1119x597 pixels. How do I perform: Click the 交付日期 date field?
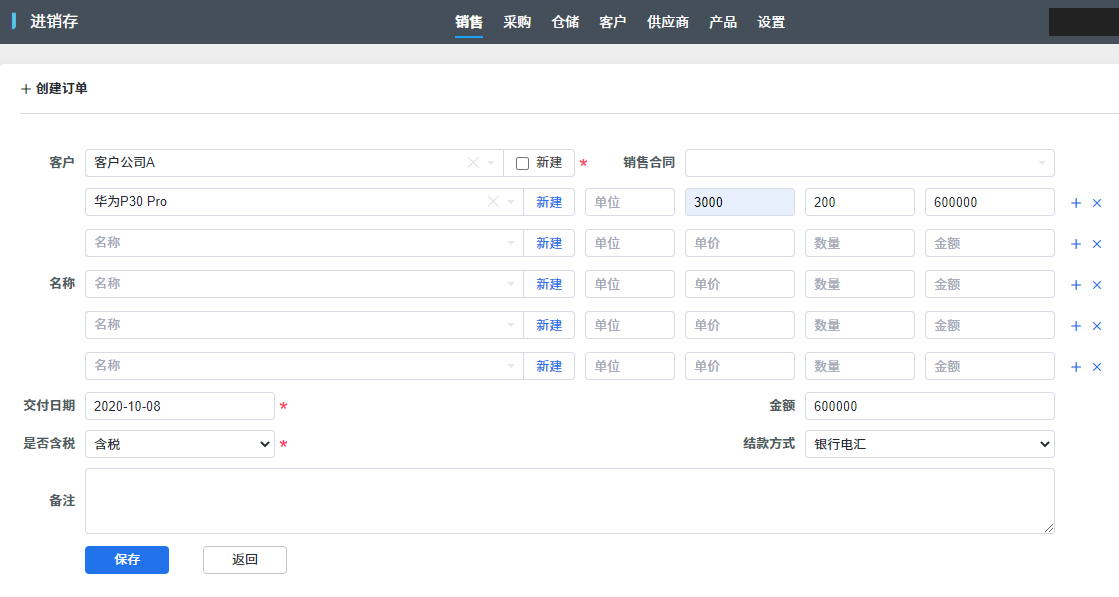tap(180, 406)
